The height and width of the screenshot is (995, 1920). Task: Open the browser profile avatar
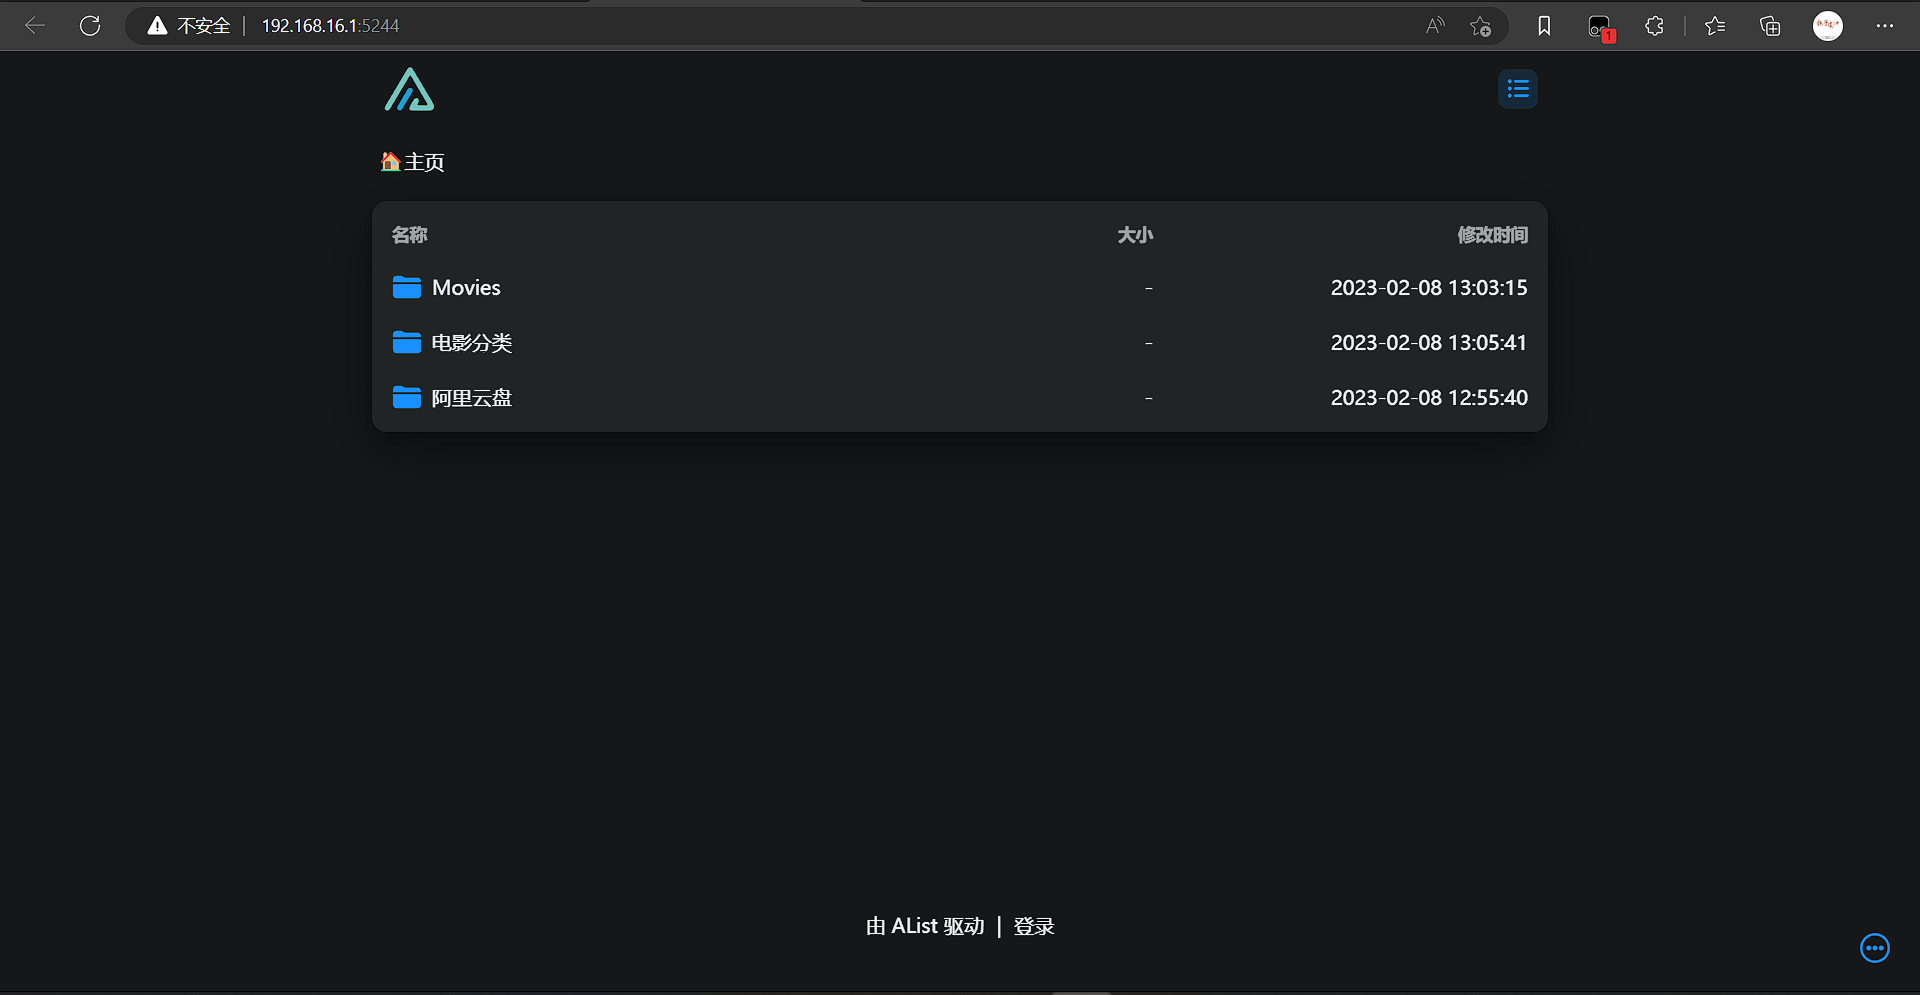(1827, 26)
